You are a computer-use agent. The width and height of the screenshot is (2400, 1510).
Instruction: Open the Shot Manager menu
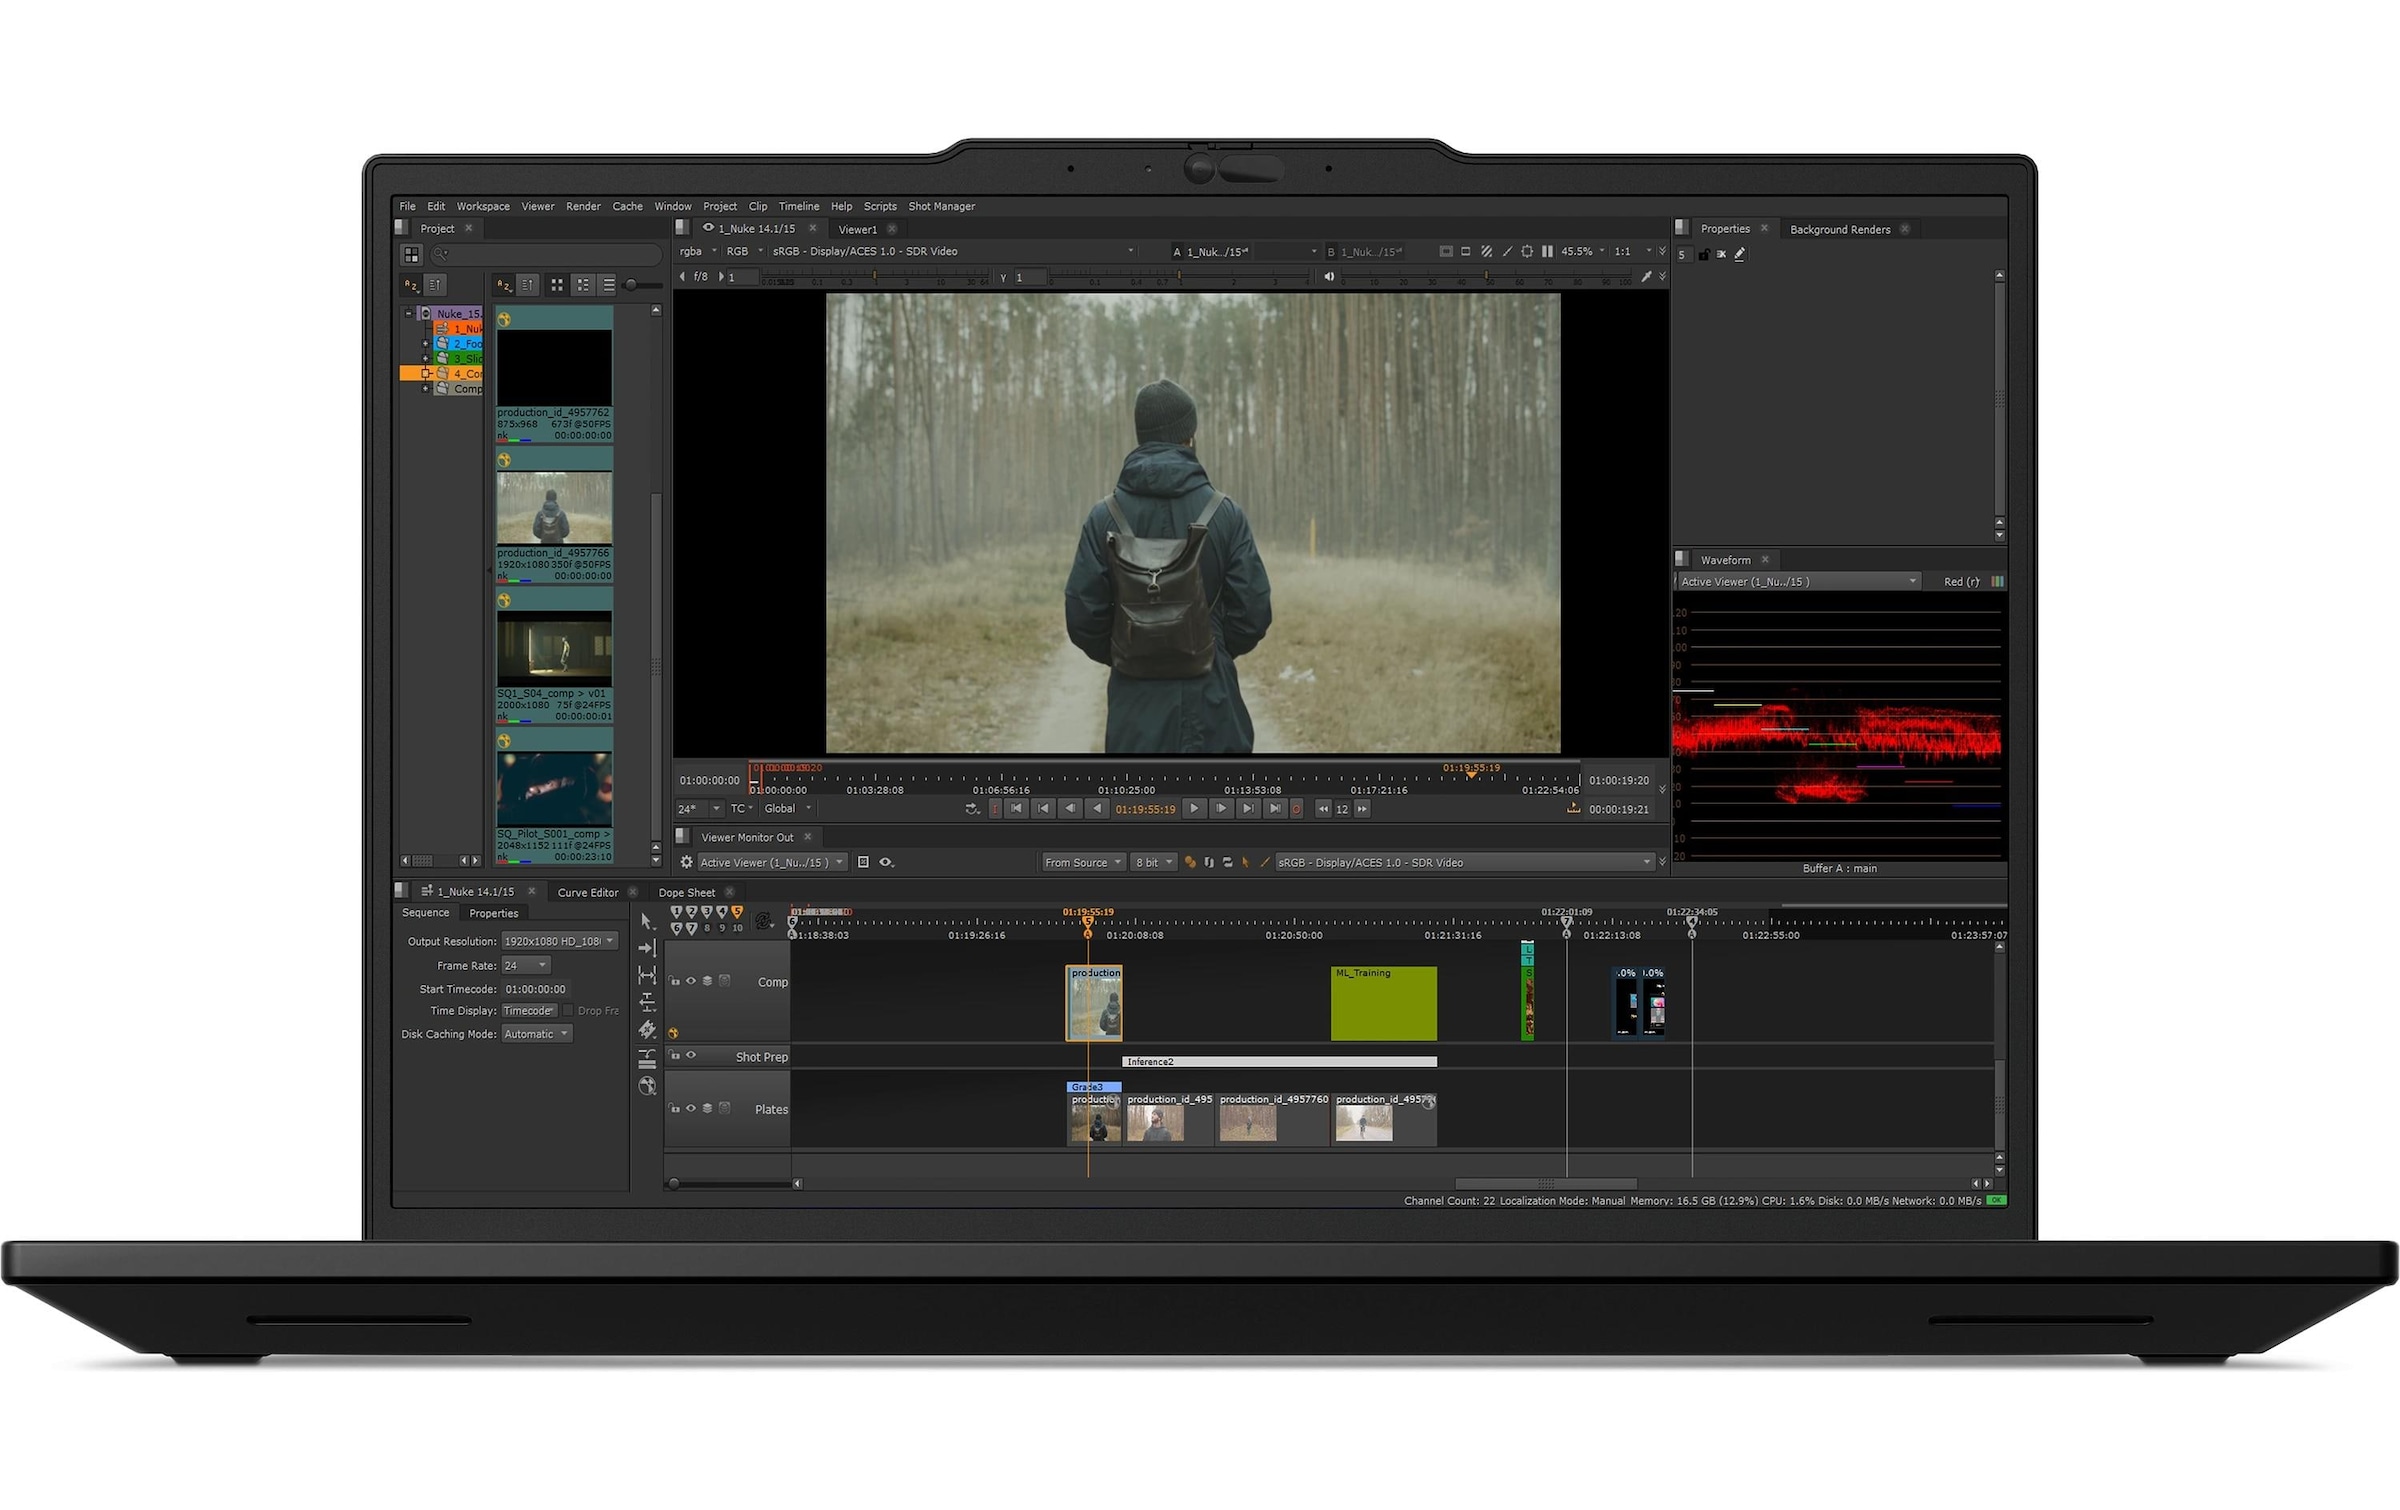click(941, 206)
